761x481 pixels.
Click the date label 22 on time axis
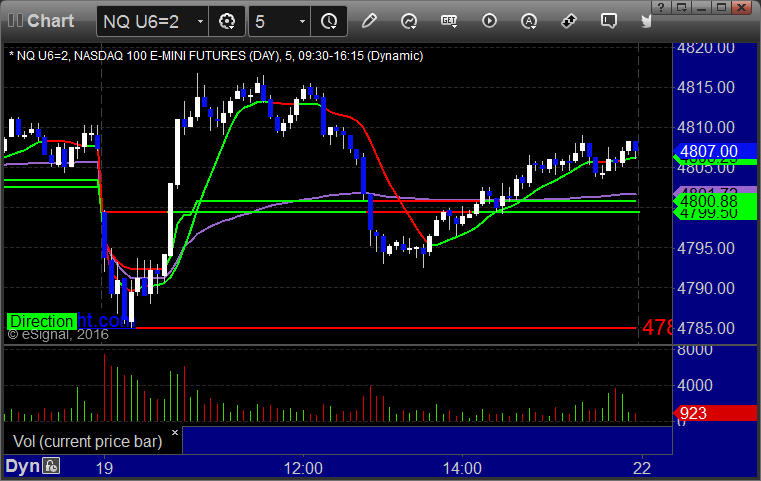coord(642,468)
